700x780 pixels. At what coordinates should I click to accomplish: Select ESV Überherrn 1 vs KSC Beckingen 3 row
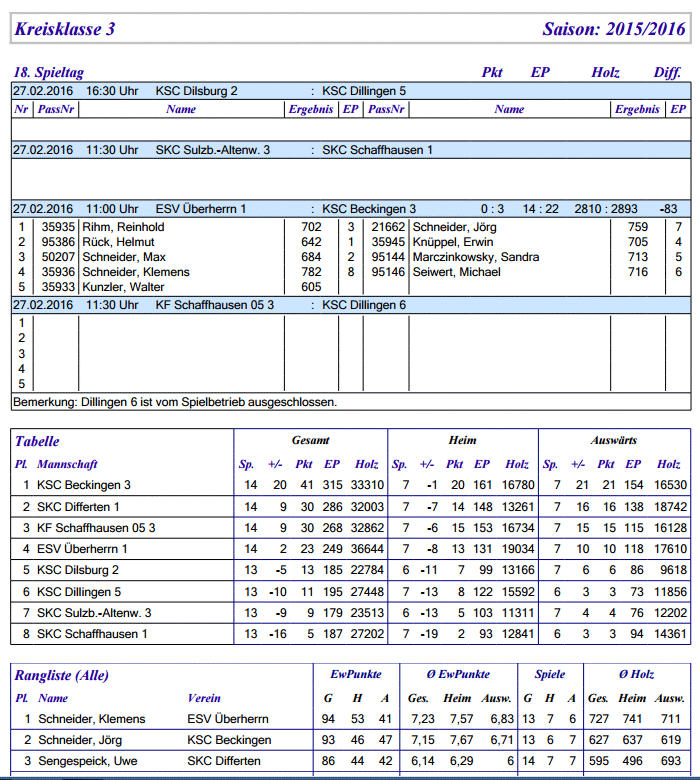pos(351,208)
